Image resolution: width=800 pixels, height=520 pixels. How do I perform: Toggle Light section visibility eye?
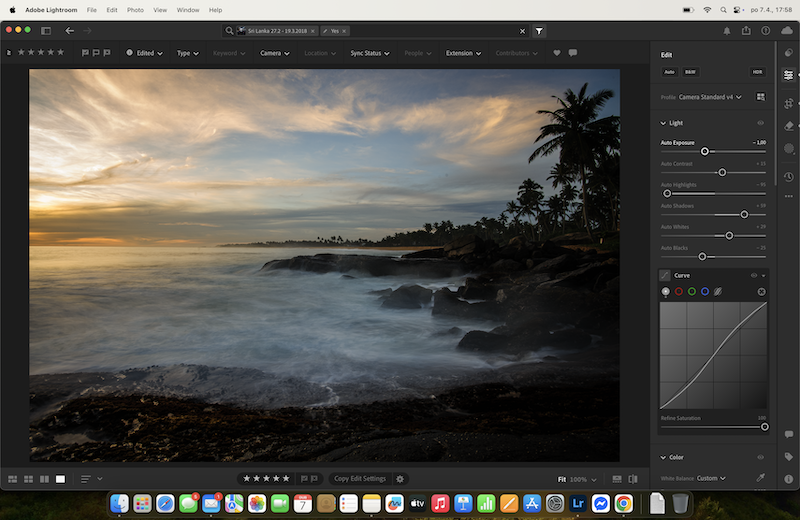[x=760, y=123]
